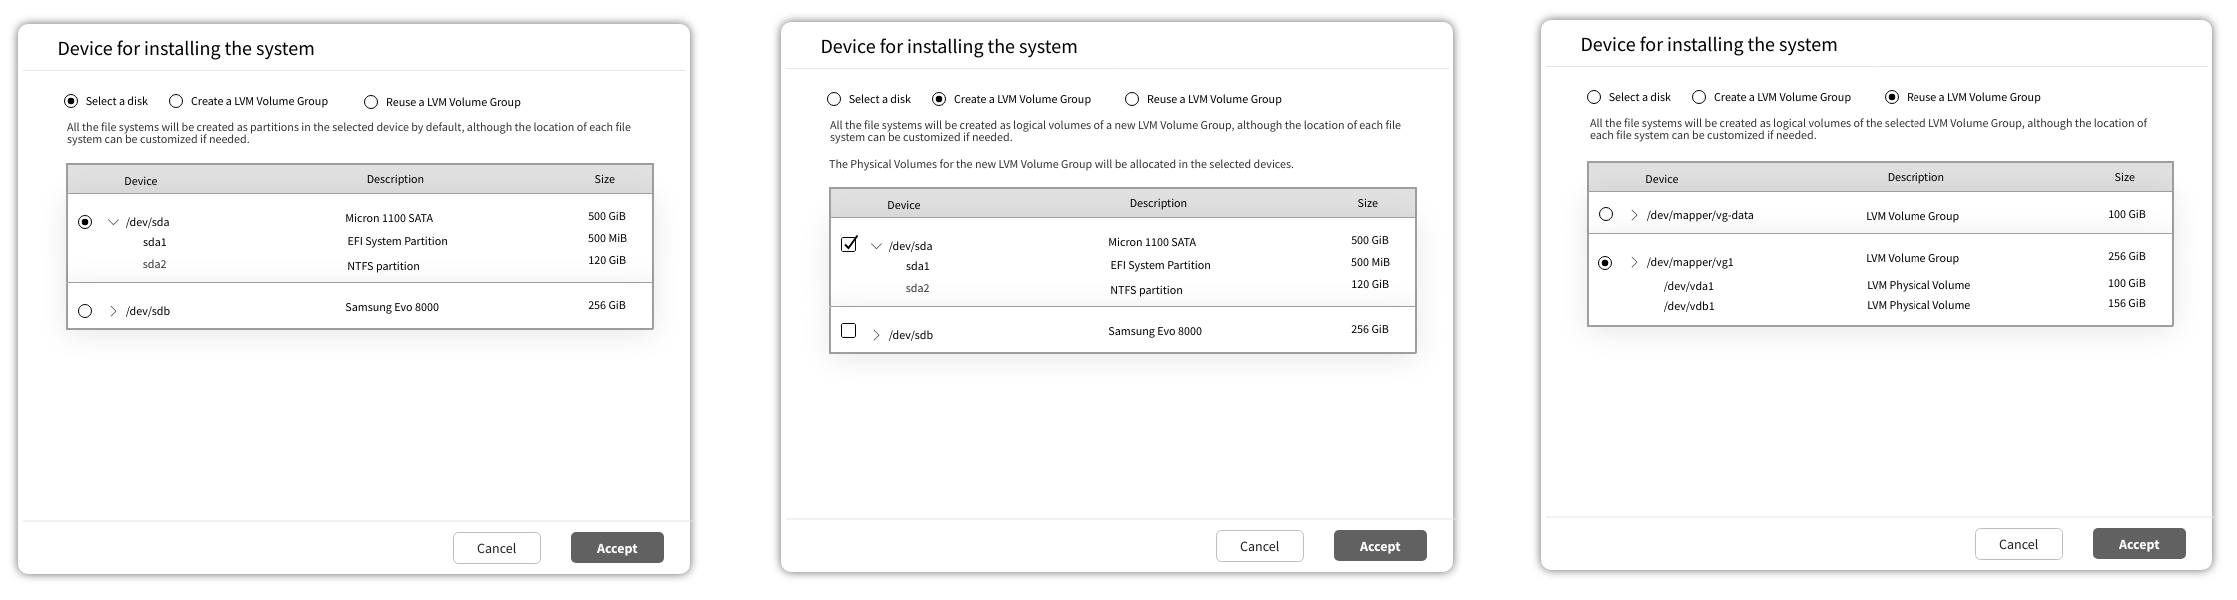Click '156 GiB' size in right dialog
This screenshot has height=600, width=2237.
click(x=2127, y=303)
